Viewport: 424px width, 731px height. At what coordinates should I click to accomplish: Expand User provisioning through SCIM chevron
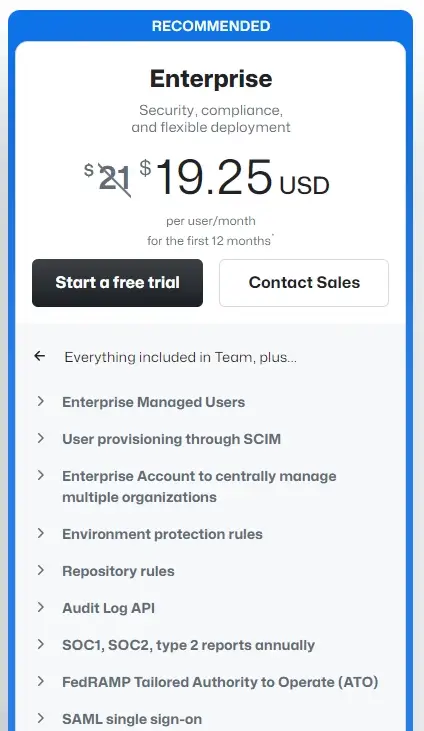[41, 438]
